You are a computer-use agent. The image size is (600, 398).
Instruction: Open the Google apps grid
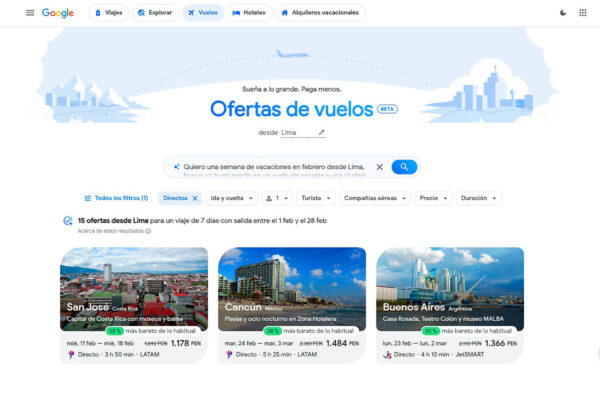tap(582, 13)
